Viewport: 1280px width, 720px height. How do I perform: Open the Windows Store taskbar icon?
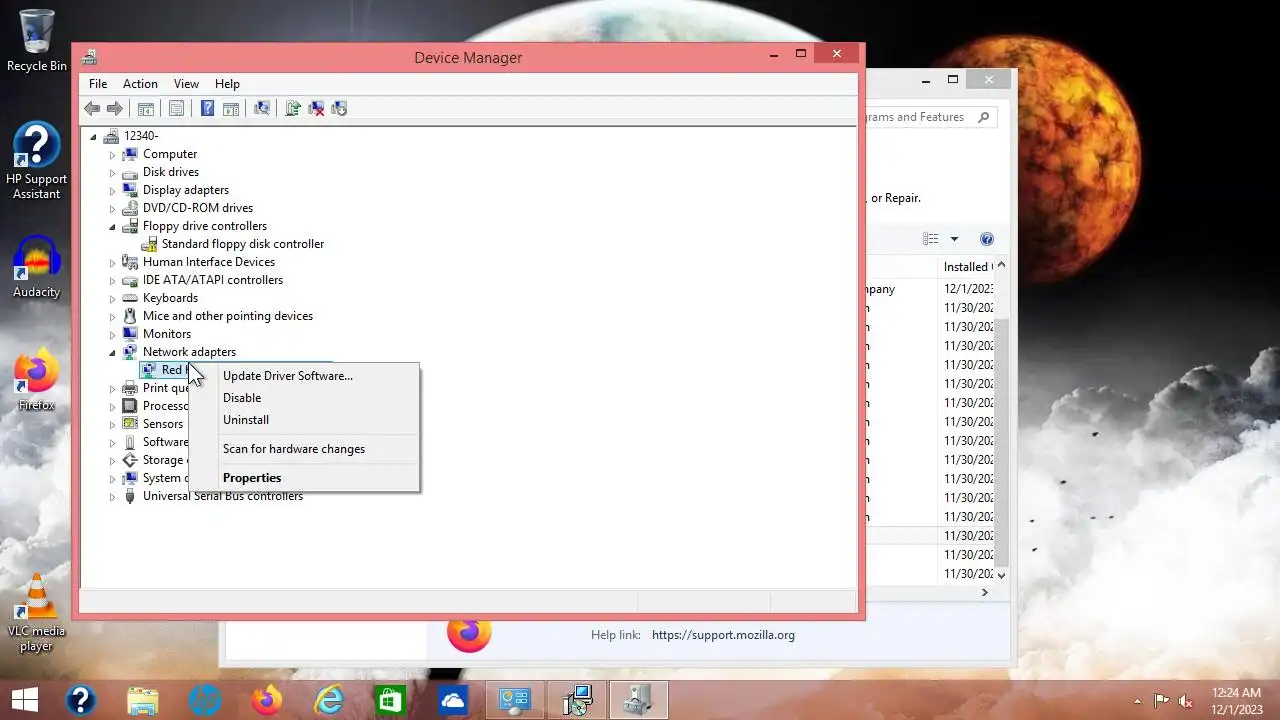pos(390,700)
